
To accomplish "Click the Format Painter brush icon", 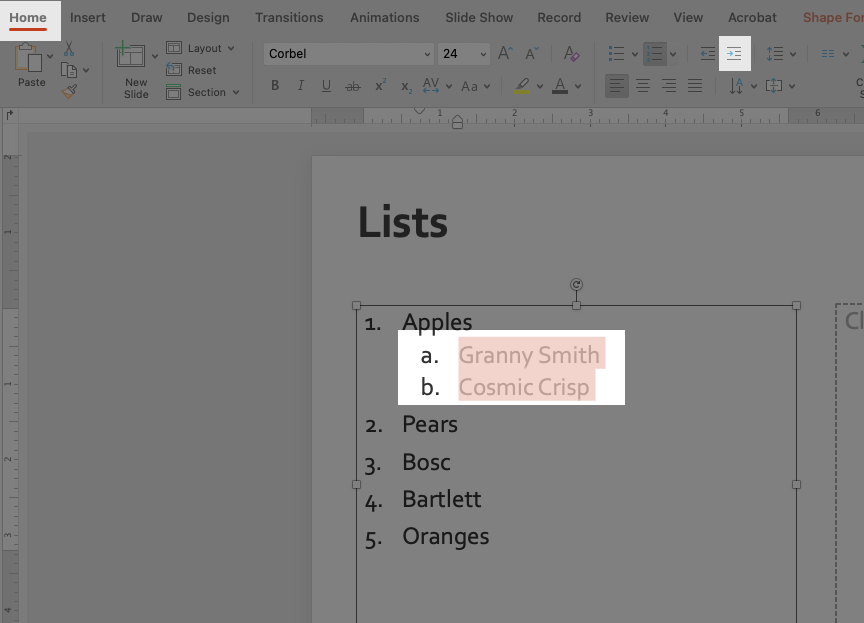I will click(69, 91).
